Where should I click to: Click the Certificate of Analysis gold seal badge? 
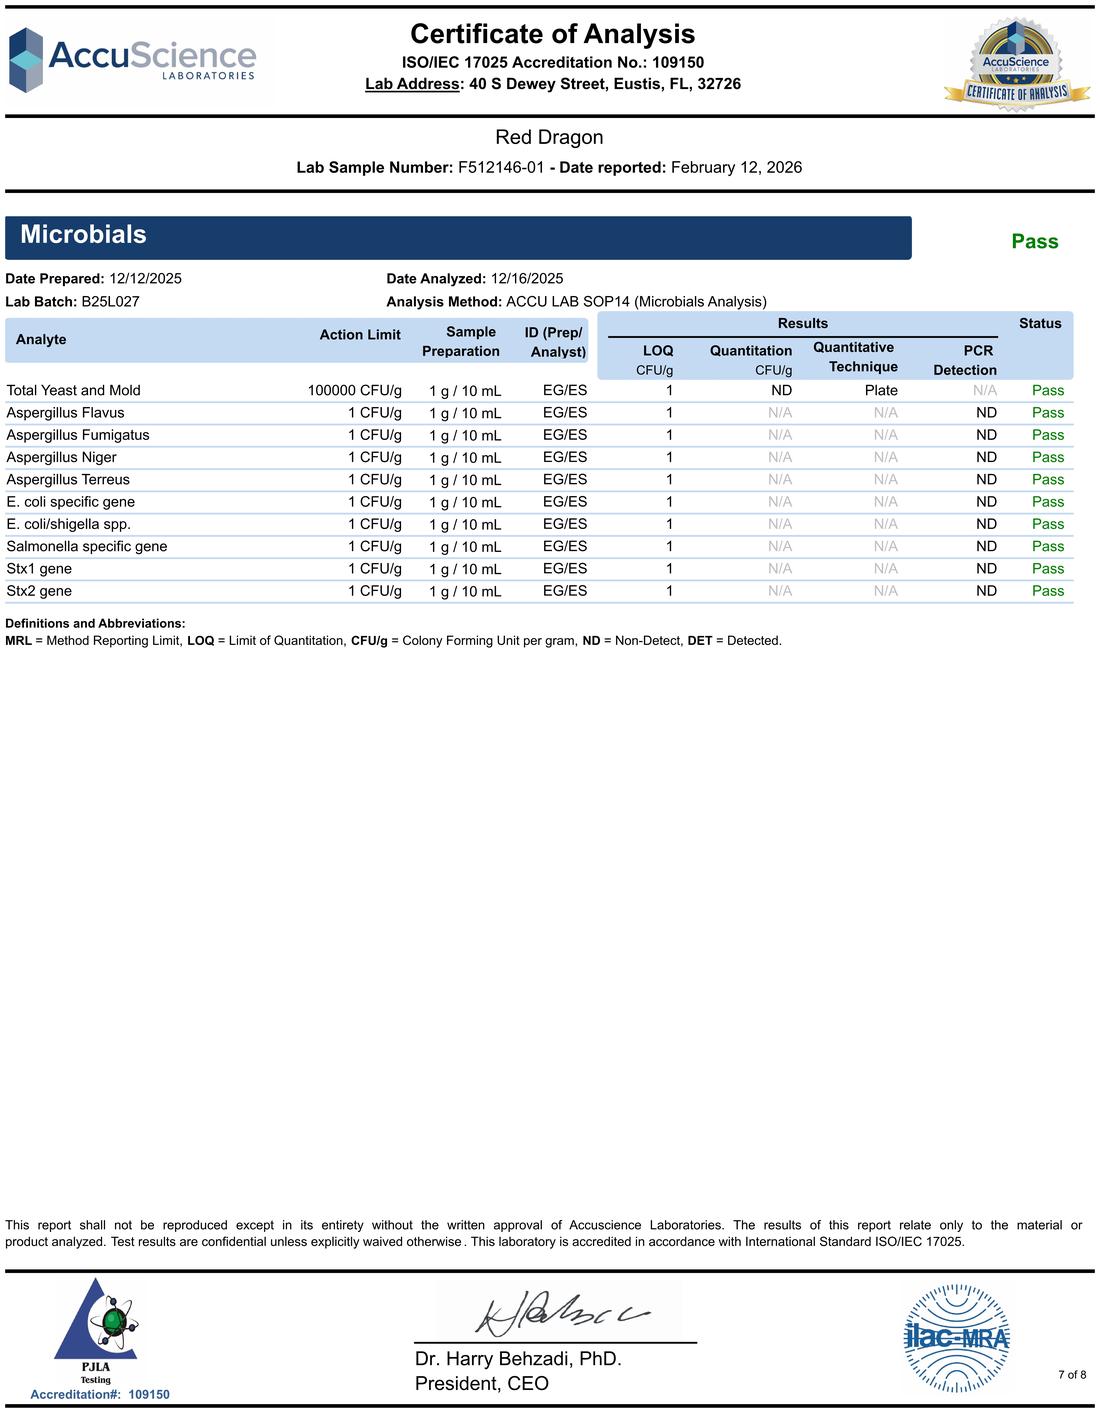pos(1016,63)
